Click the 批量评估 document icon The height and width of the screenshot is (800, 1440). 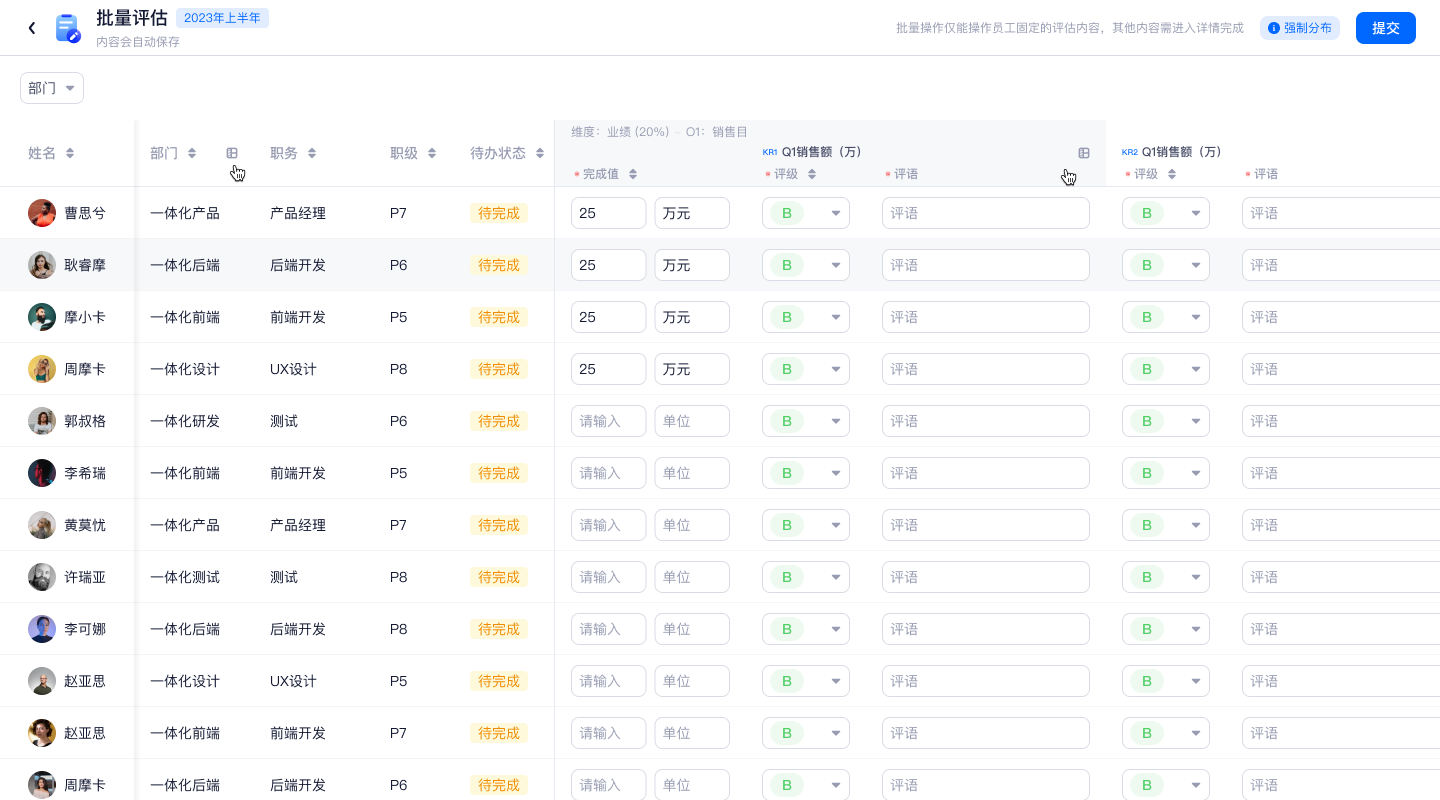pyautogui.click(x=67, y=28)
